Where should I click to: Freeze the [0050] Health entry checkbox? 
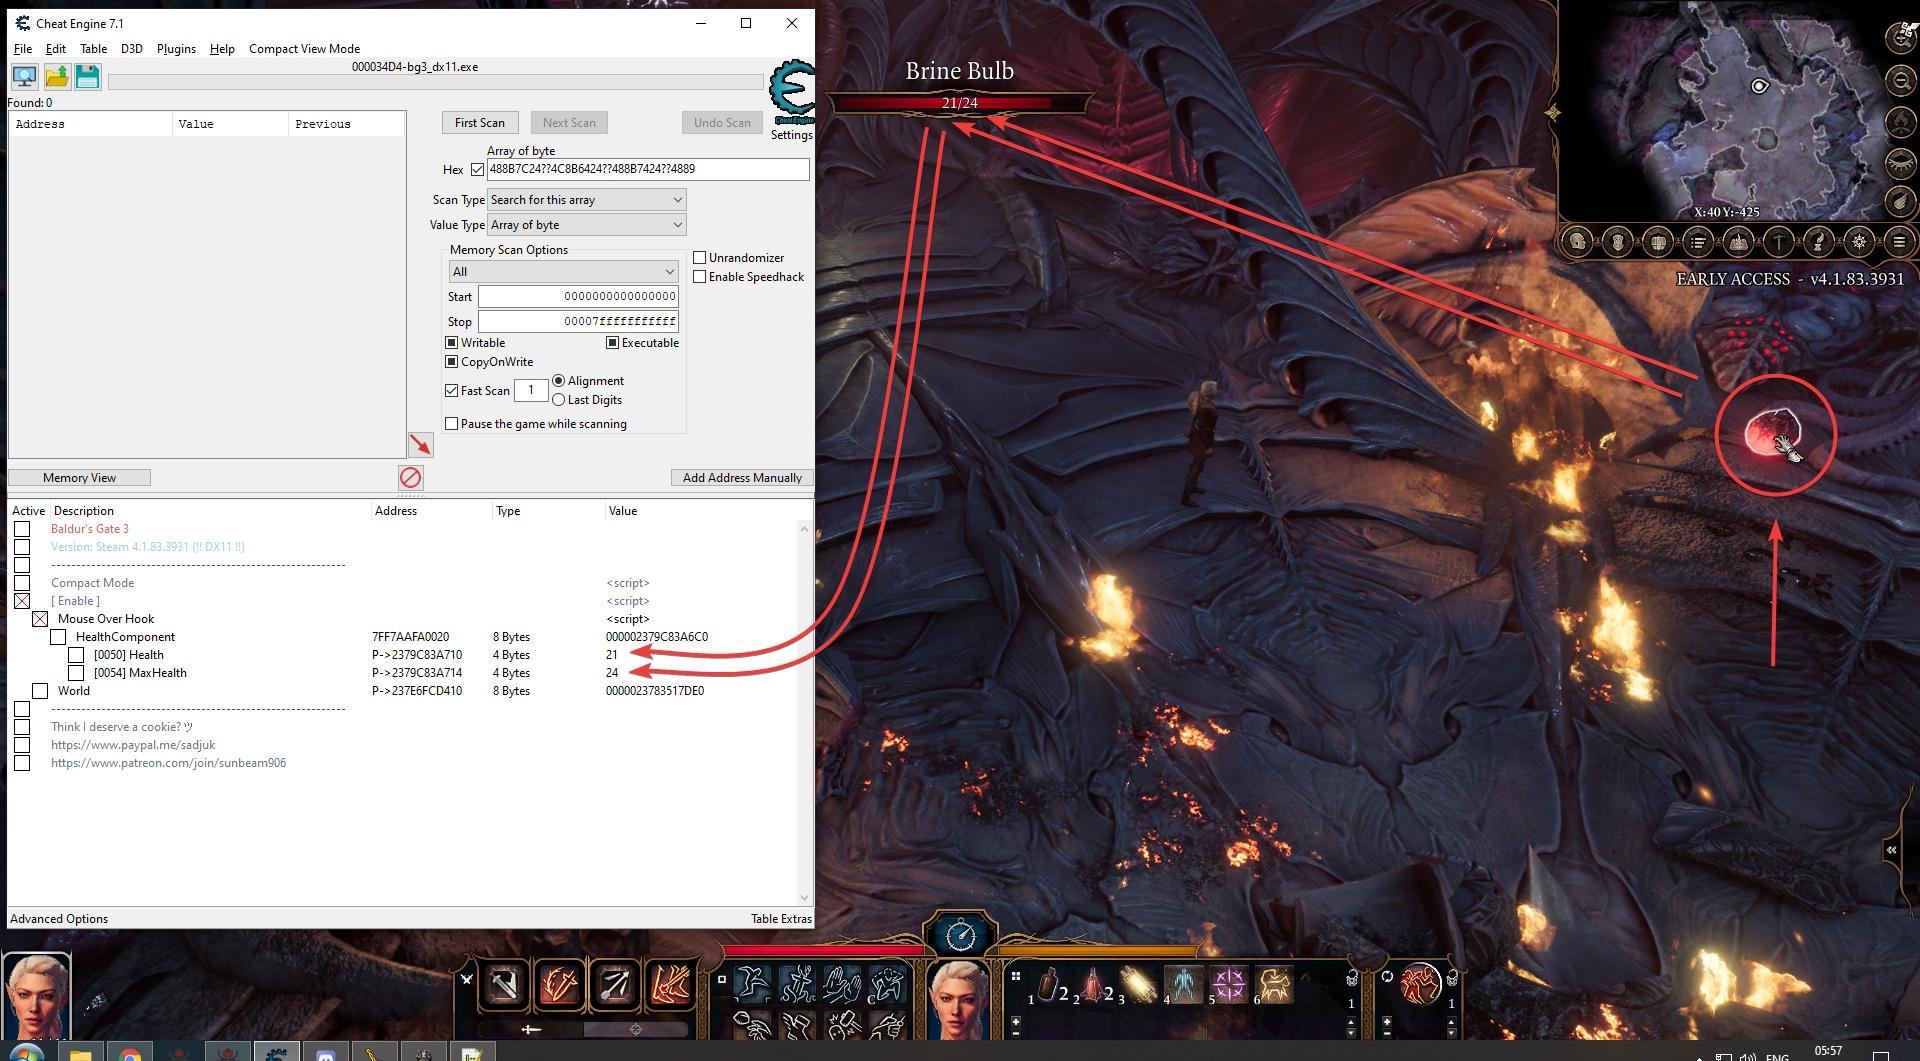(x=76, y=655)
